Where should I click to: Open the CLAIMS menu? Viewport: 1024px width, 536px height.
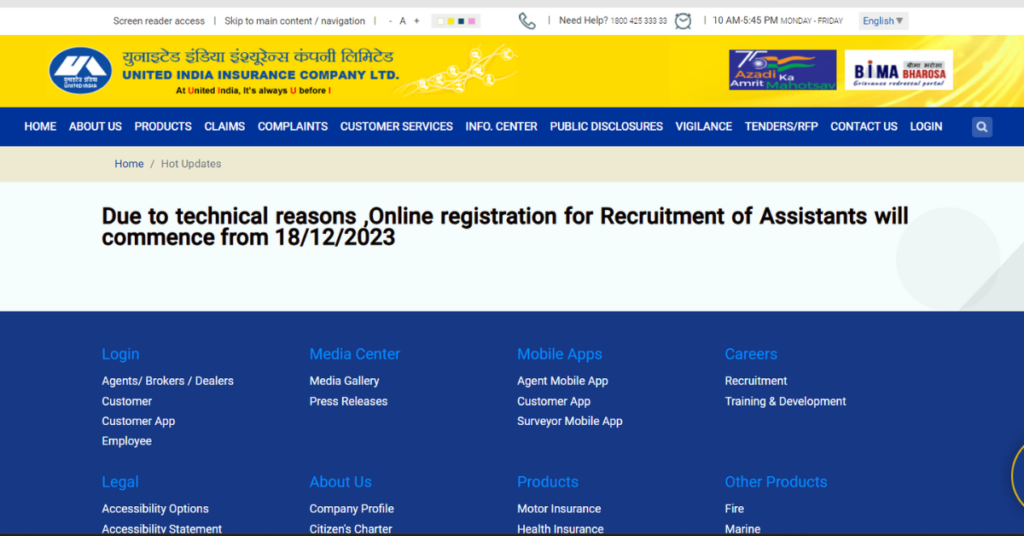point(225,127)
